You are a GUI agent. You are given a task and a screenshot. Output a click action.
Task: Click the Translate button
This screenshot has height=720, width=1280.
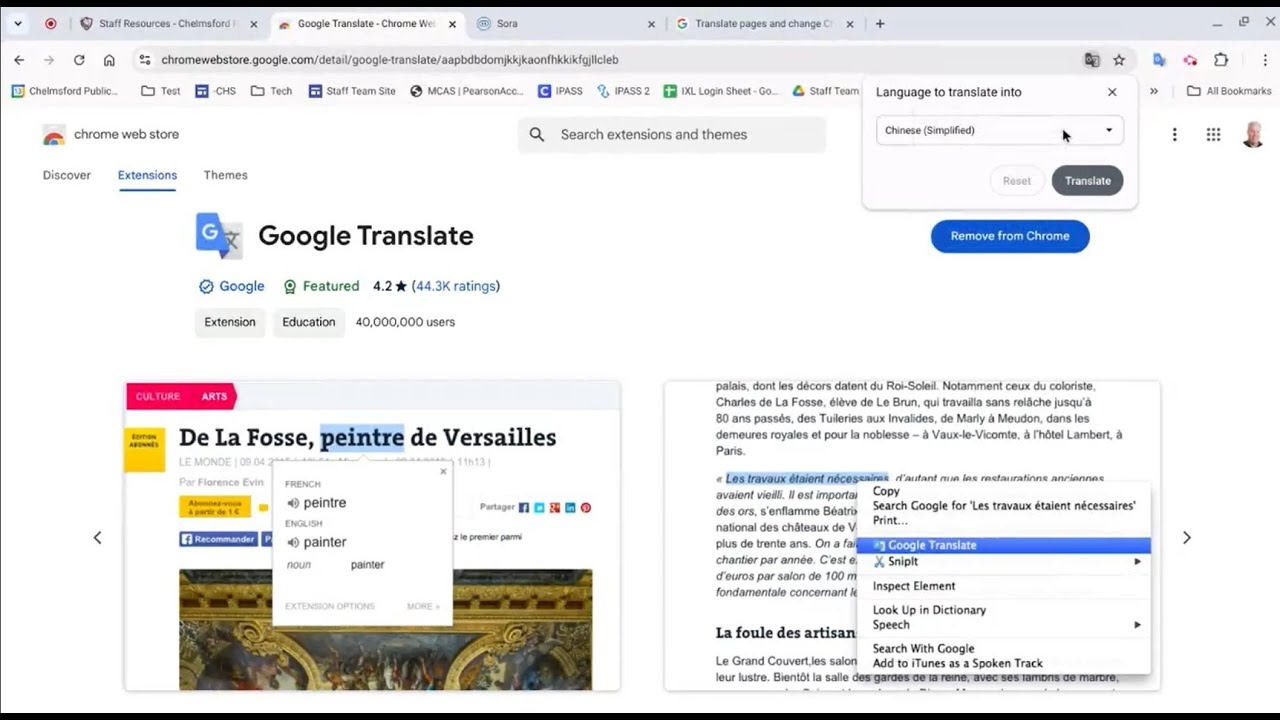coord(1088,181)
